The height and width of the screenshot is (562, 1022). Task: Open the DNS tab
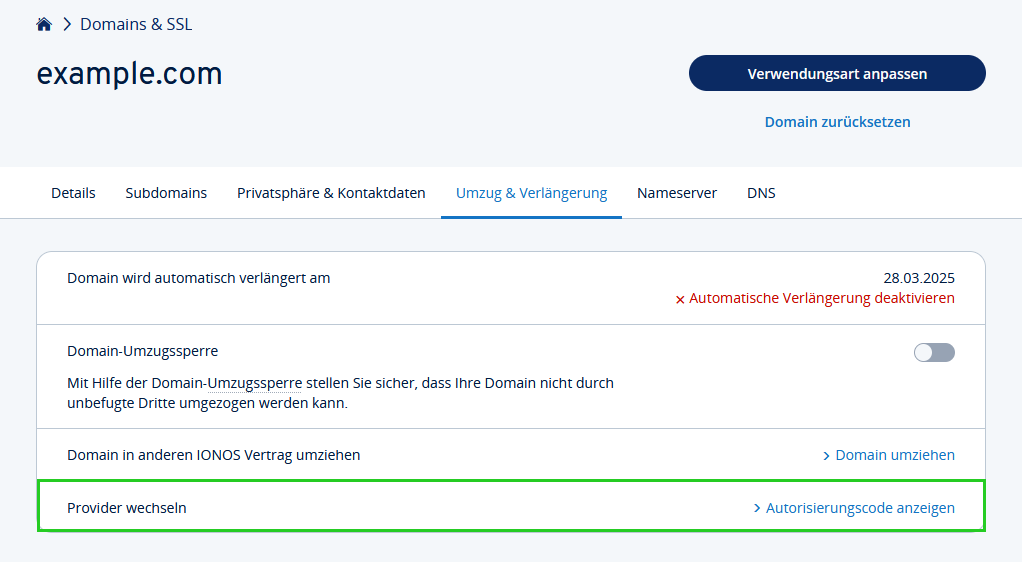pos(761,193)
